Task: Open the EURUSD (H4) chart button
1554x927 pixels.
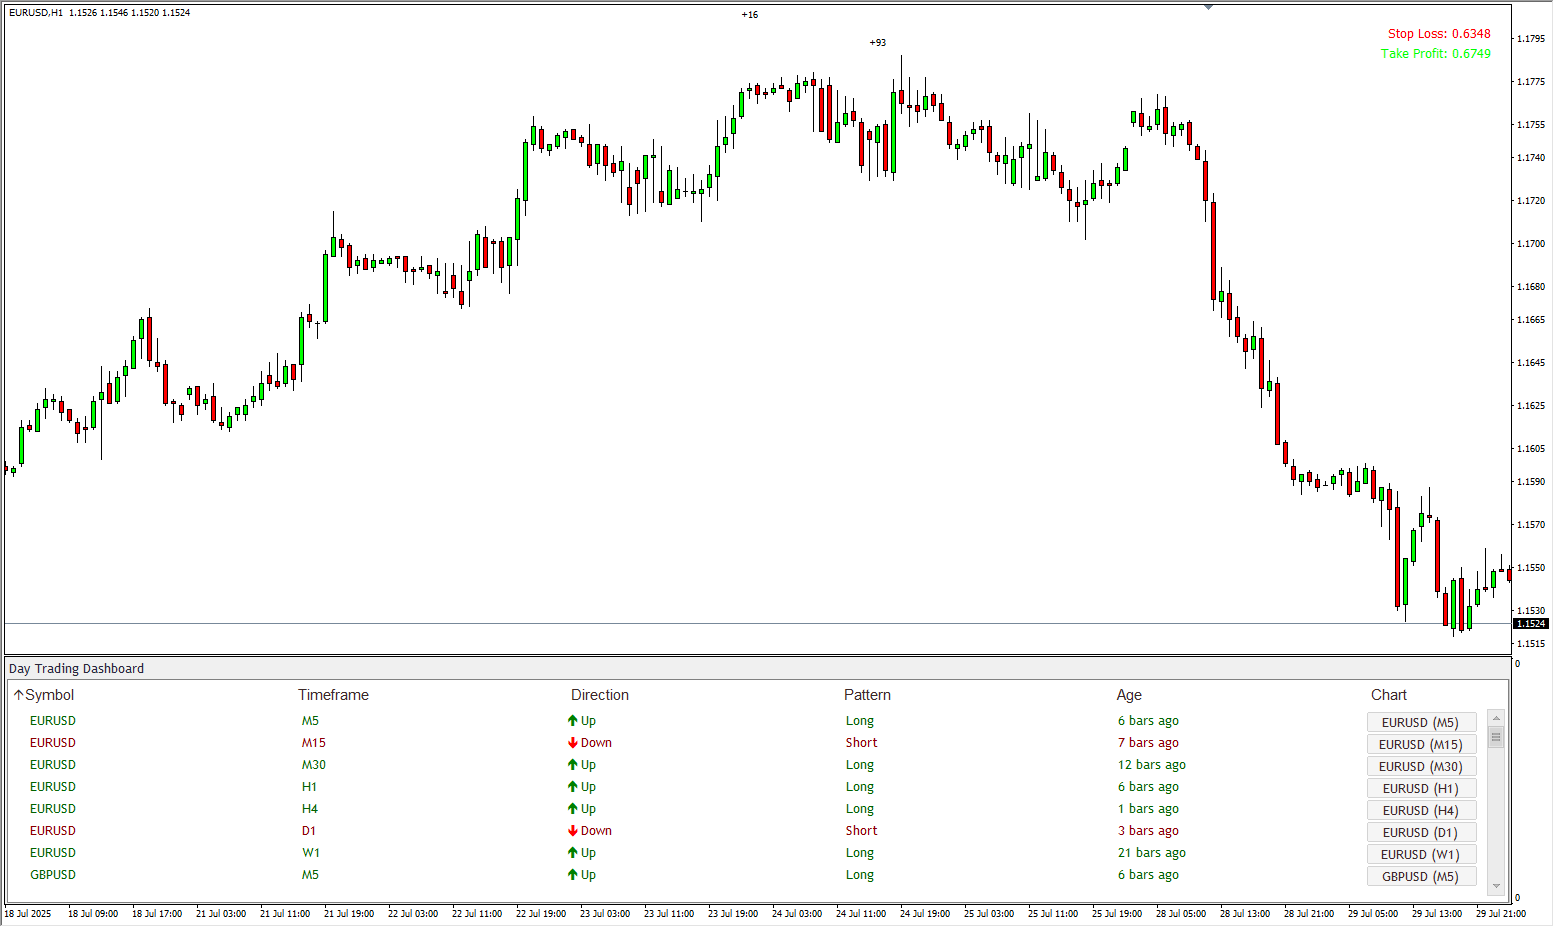Action: pyautogui.click(x=1420, y=810)
